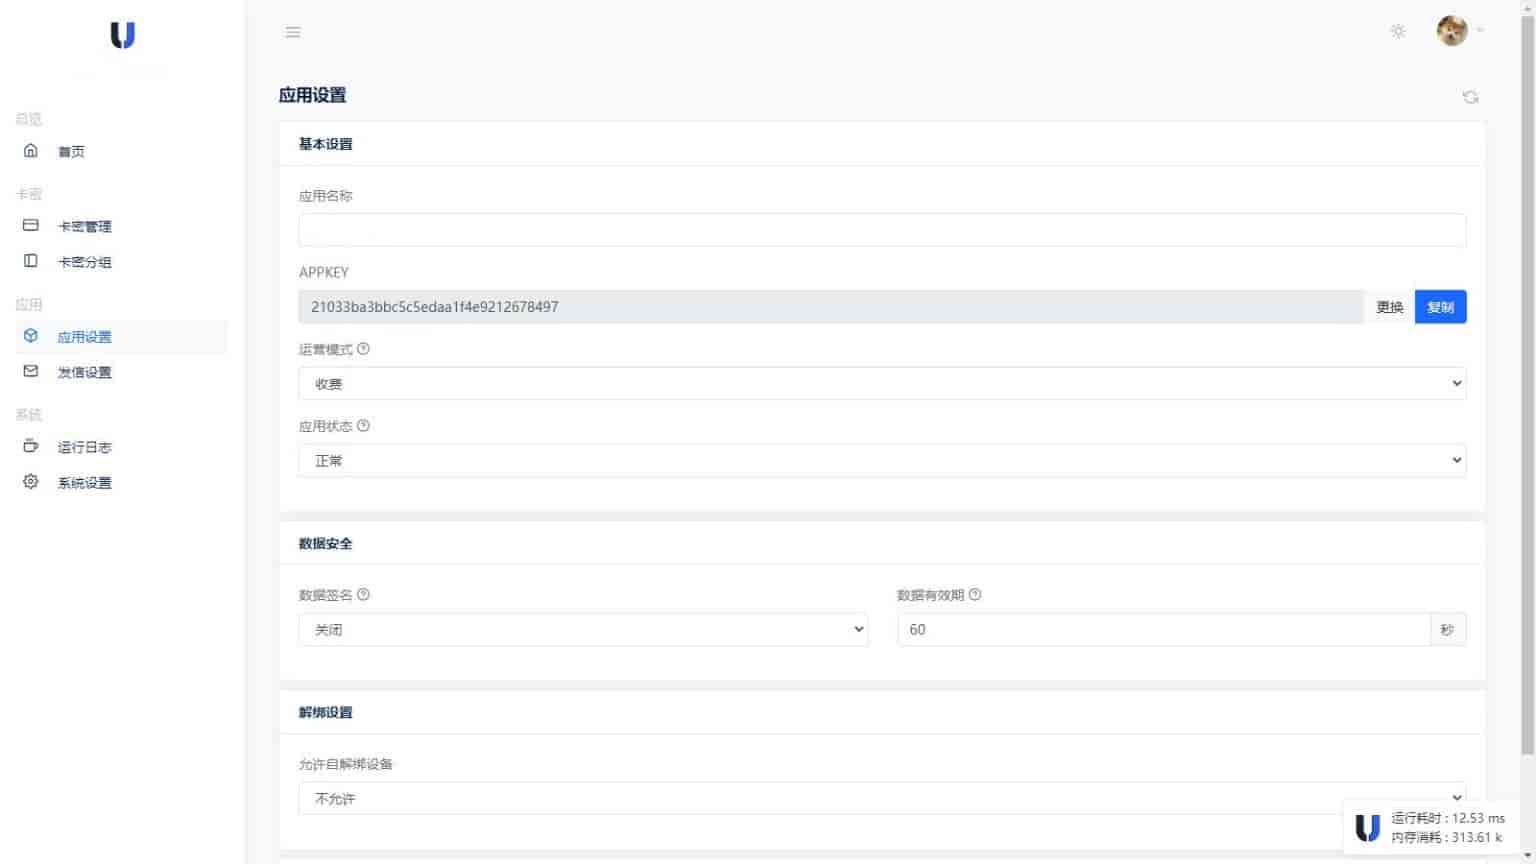Click the help icon next to 应用状态
The height and width of the screenshot is (864, 1536).
363,426
